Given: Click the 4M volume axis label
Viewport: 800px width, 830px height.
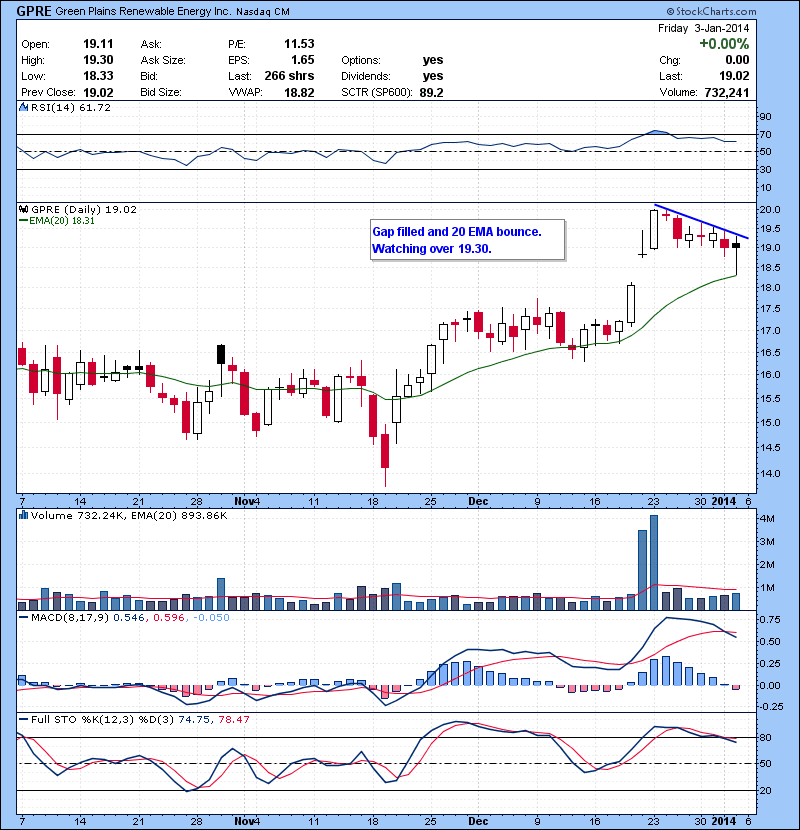Looking at the screenshot, I should (x=767, y=519).
